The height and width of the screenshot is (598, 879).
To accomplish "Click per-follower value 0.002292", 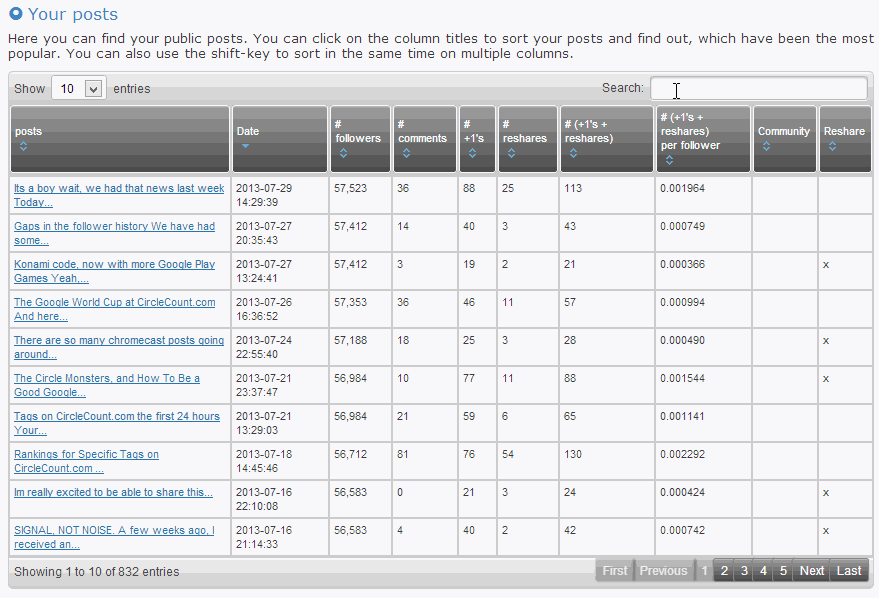I will point(682,455).
